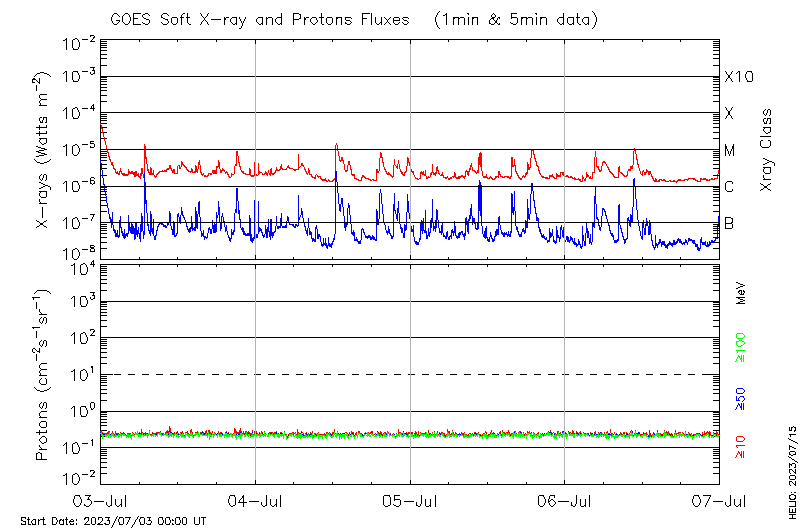Click the MeV label beside proton panel
Image resolution: width=800 pixels, height=530 pixels.
pyautogui.click(x=741, y=291)
